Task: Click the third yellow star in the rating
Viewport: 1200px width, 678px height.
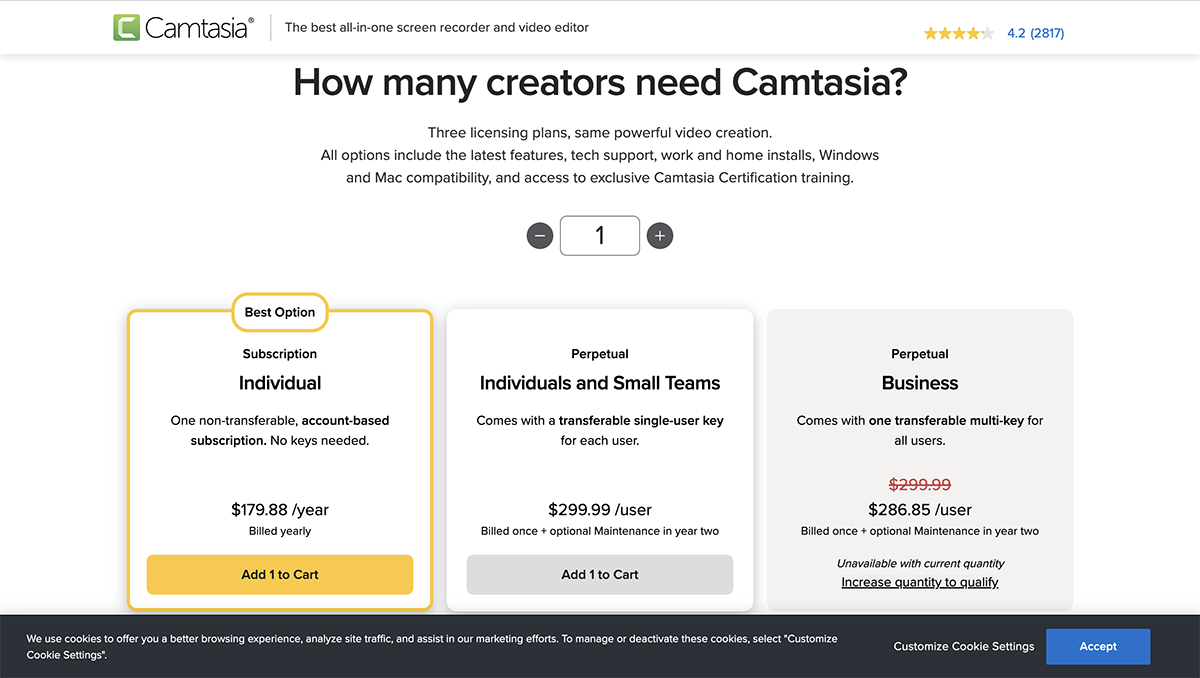Action: [x=959, y=32]
